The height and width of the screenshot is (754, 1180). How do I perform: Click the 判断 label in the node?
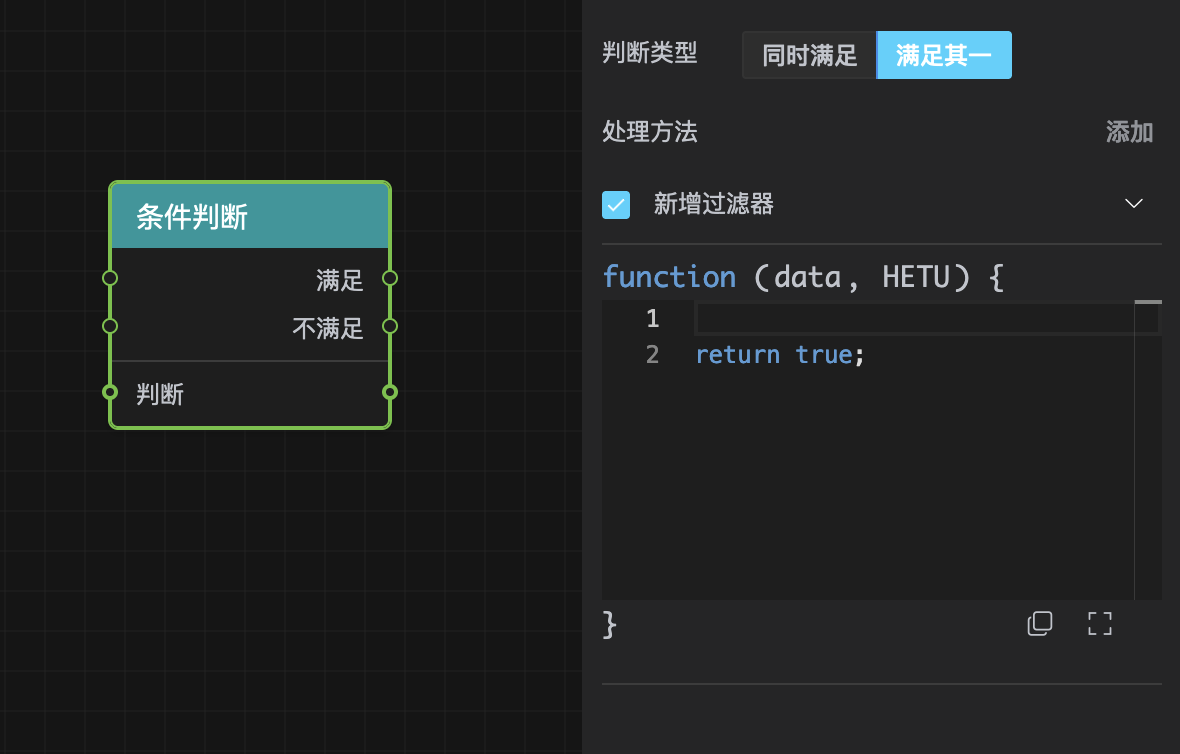coord(160,394)
